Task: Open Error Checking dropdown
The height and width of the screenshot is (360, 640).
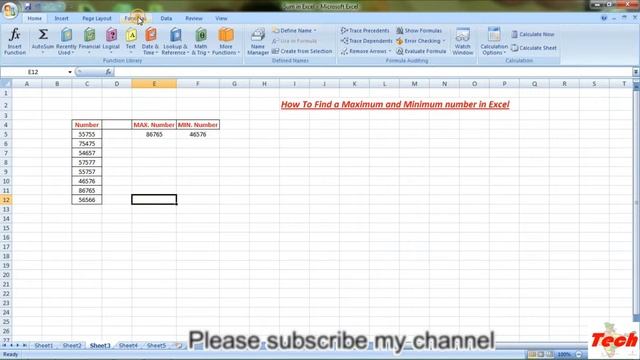Action: (421, 41)
